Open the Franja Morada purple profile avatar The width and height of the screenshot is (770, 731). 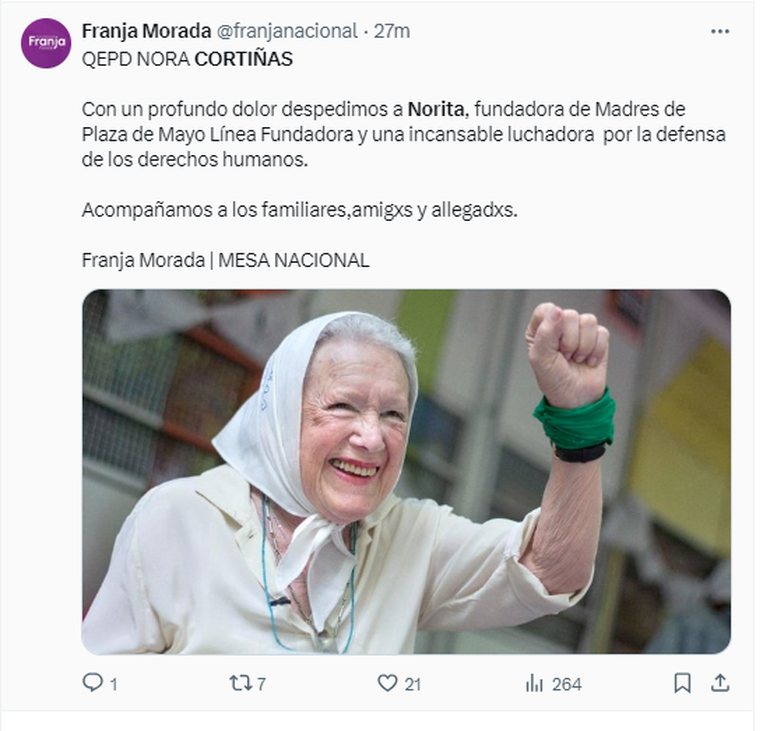(46, 43)
